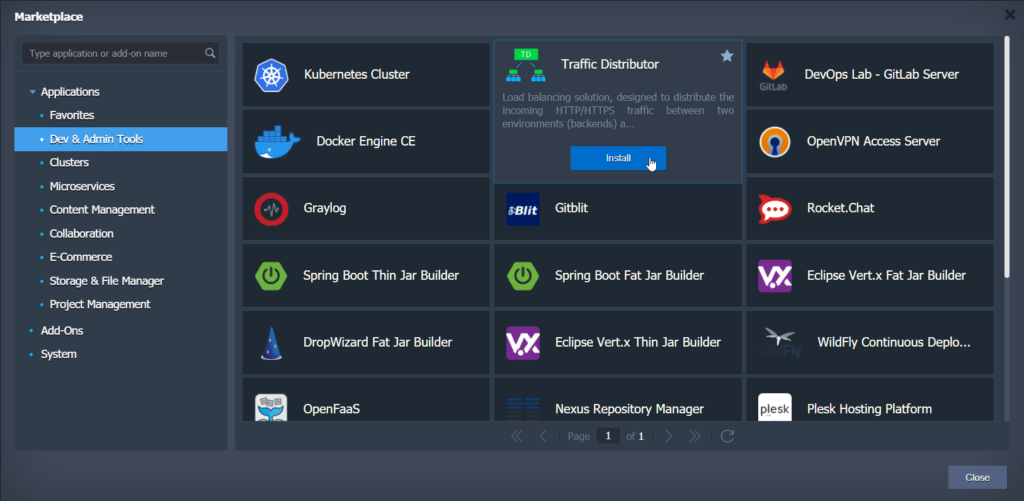Viewport: 1024px width, 501px height.
Task: Go to the last page arrow
Action: click(x=695, y=436)
